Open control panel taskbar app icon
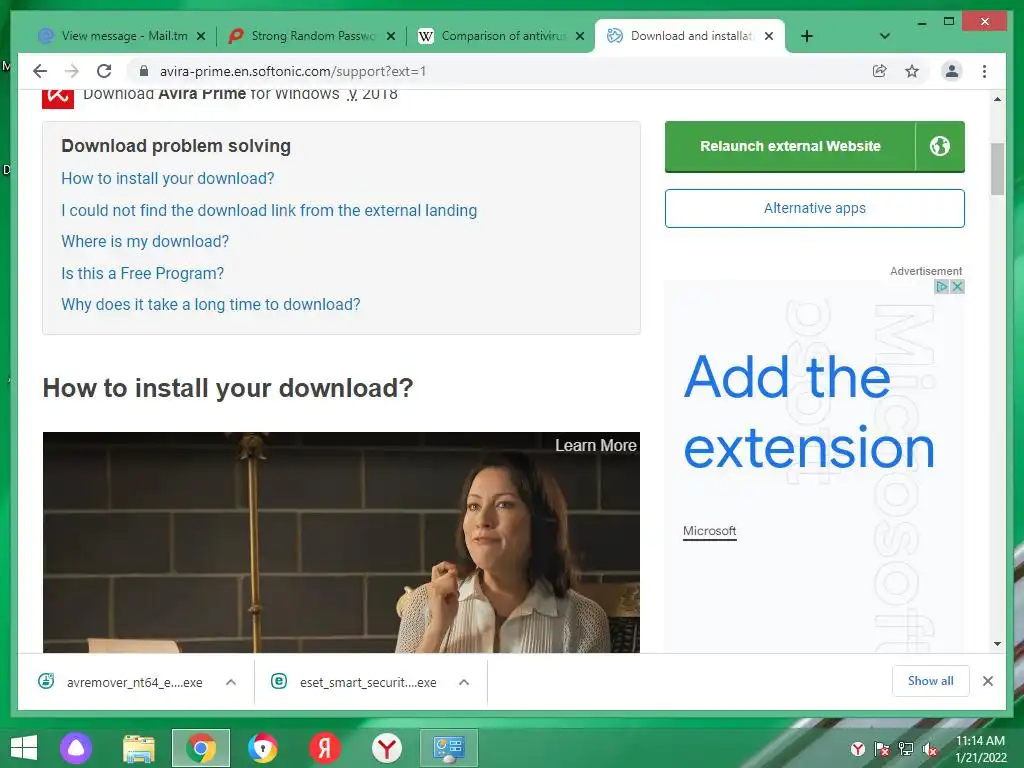The height and width of the screenshot is (768, 1024). (x=449, y=748)
